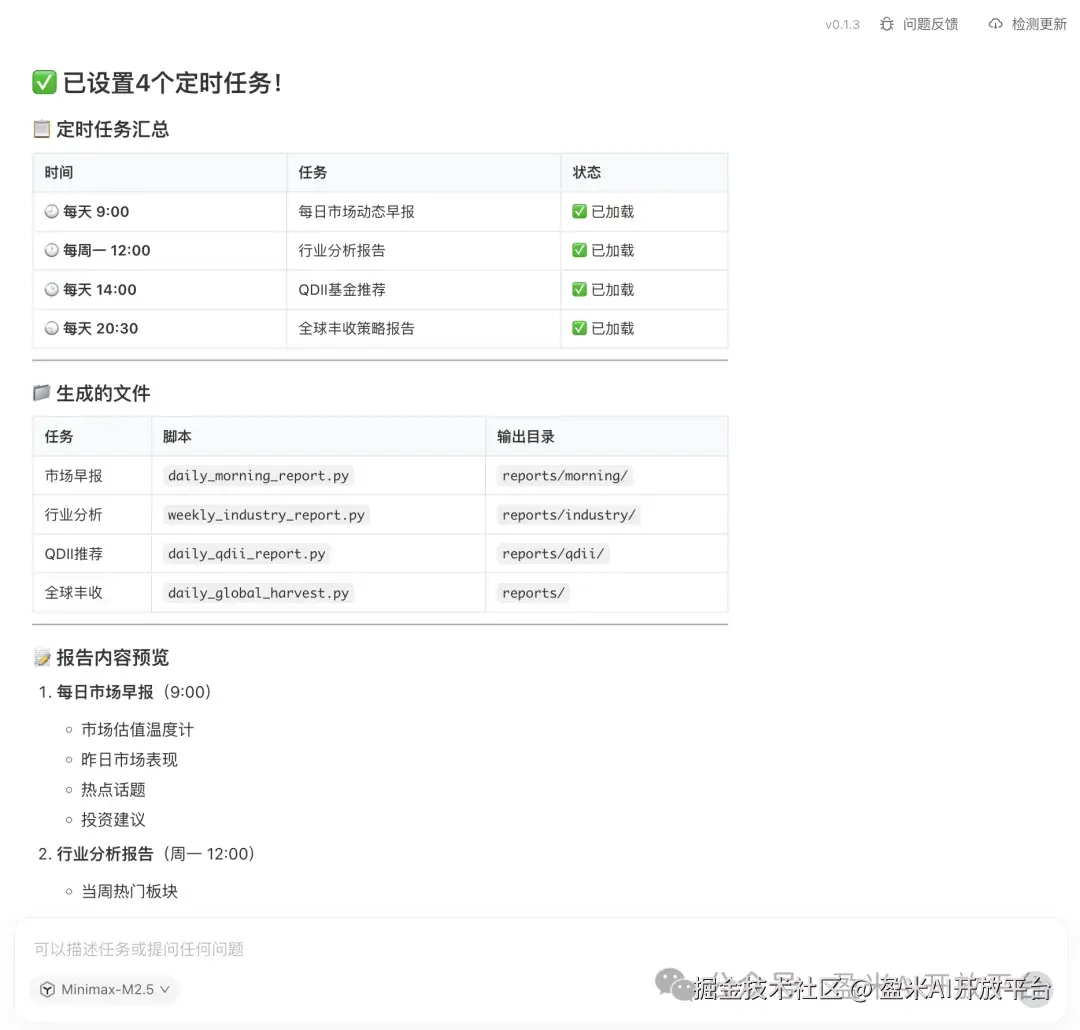This screenshot has height=1030, width=1080.
Task: Open the Minimax-M2.5 model dropdown
Action: point(103,989)
